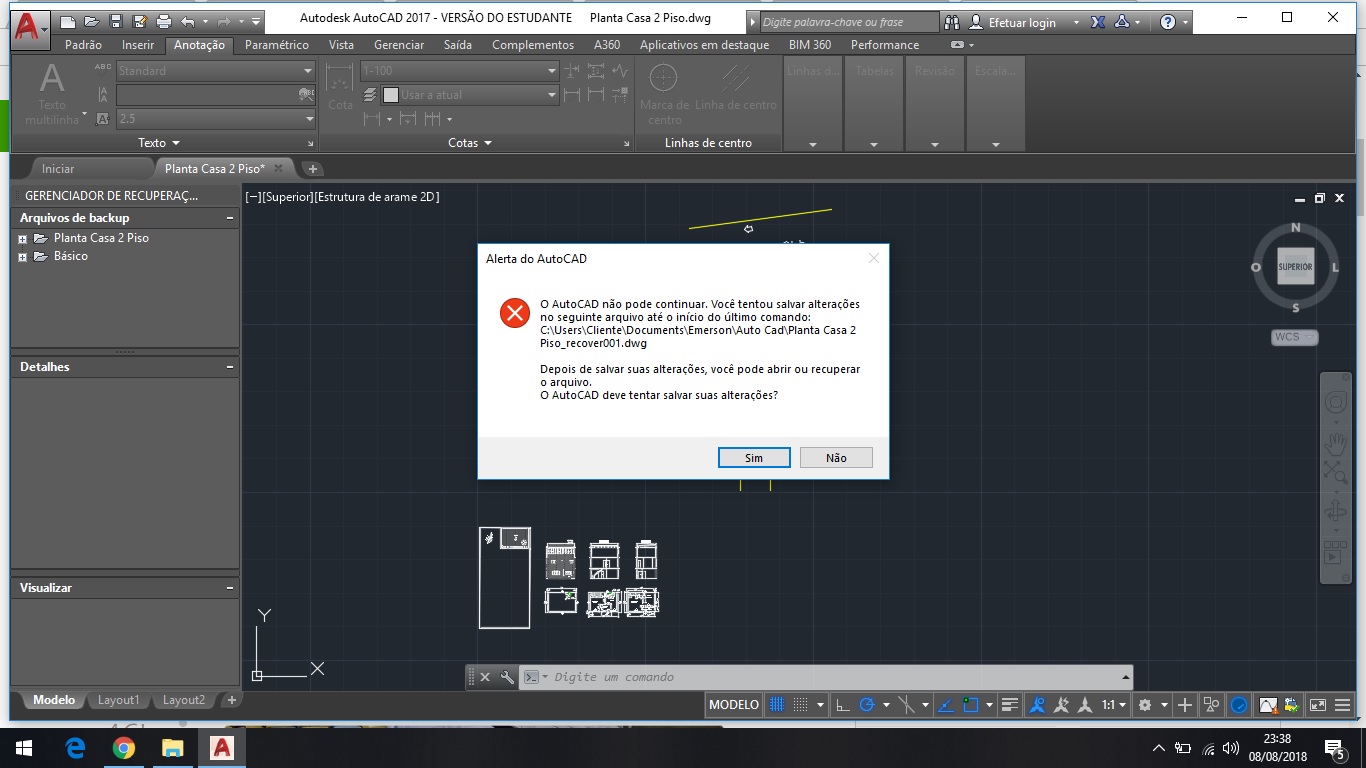Toggle object snap tracking in status bar
The image size is (1366, 768).
[x=946, y=705]
